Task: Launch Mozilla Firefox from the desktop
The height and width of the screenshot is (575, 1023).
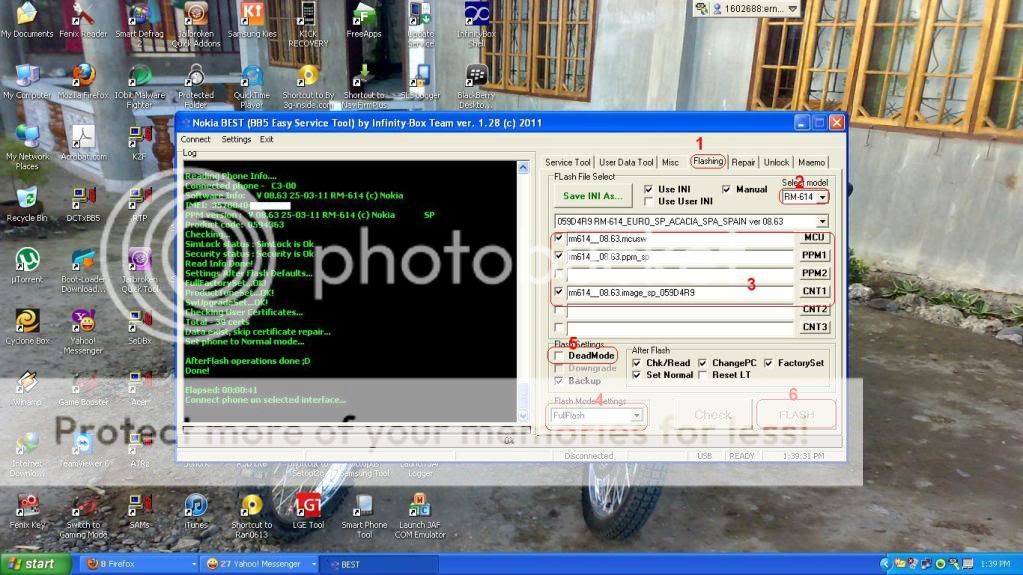Action: (84, 77)
